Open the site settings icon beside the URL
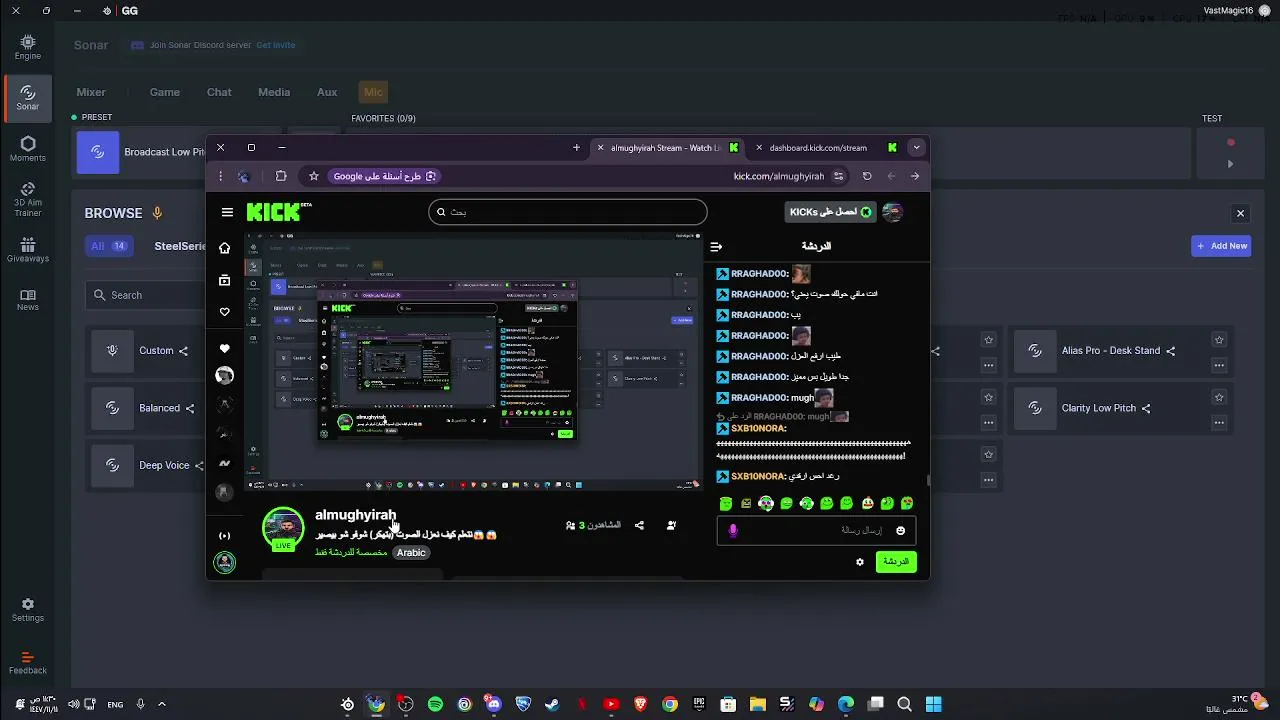The image size is (1280, 720). tap(839, 176)
